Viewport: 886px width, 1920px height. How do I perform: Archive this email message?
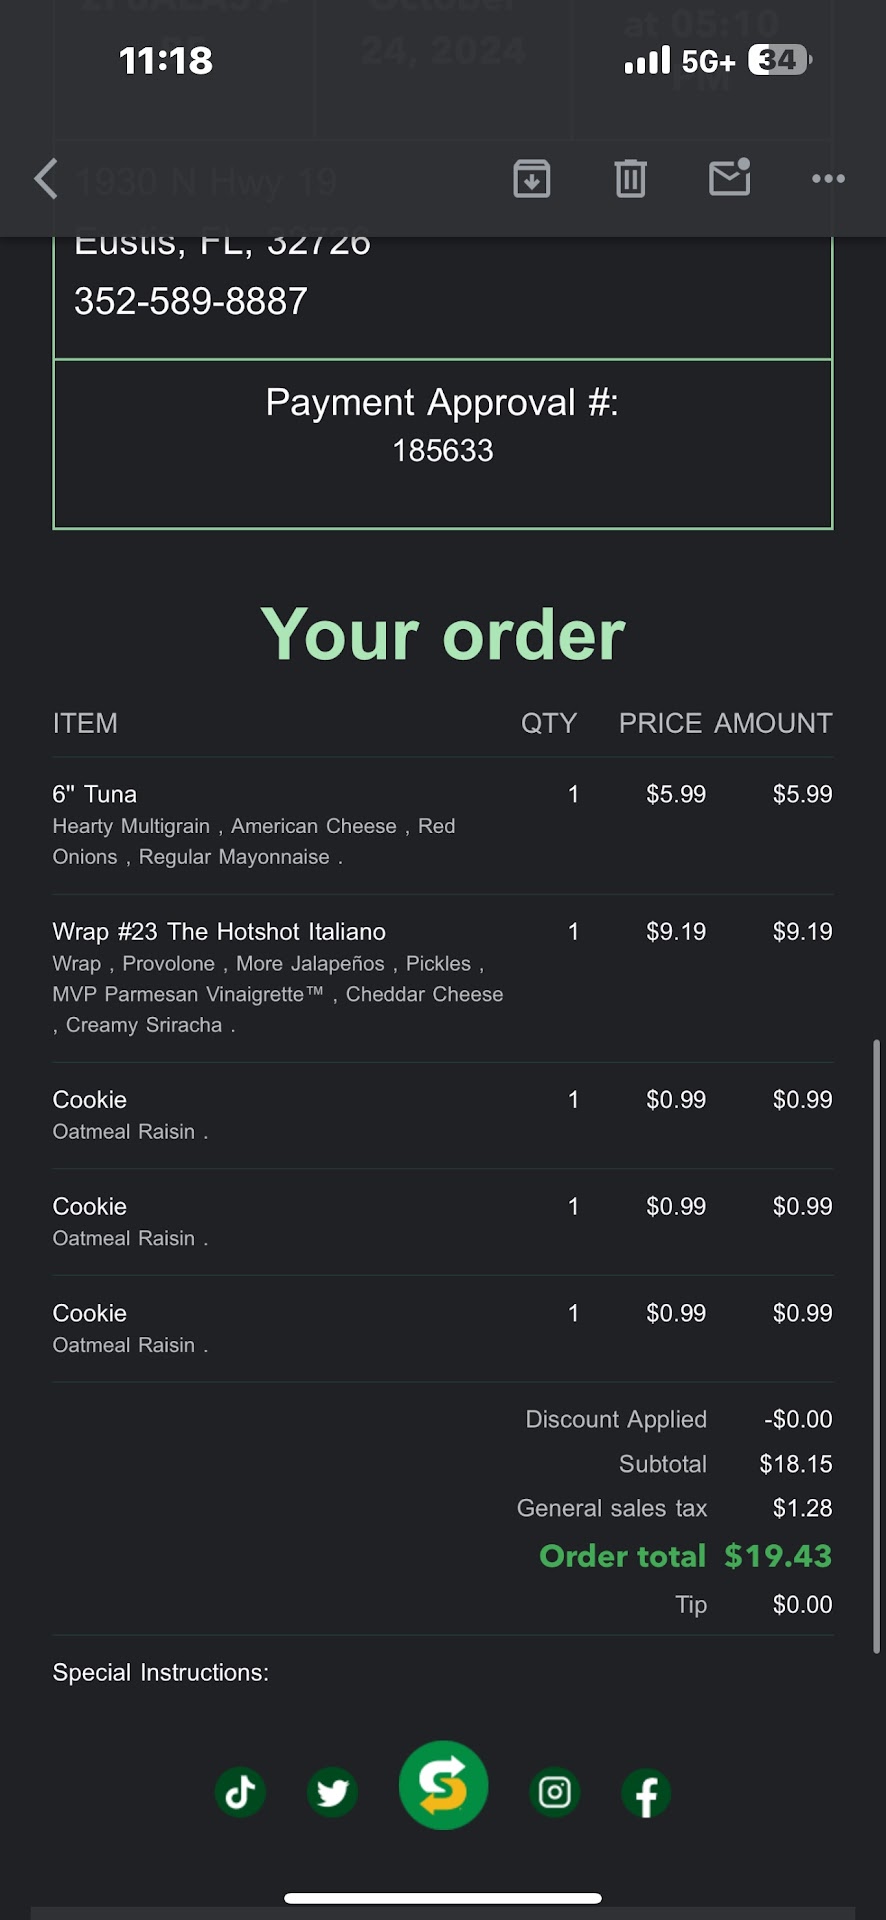pyautogui.click(x=531, y=179)
